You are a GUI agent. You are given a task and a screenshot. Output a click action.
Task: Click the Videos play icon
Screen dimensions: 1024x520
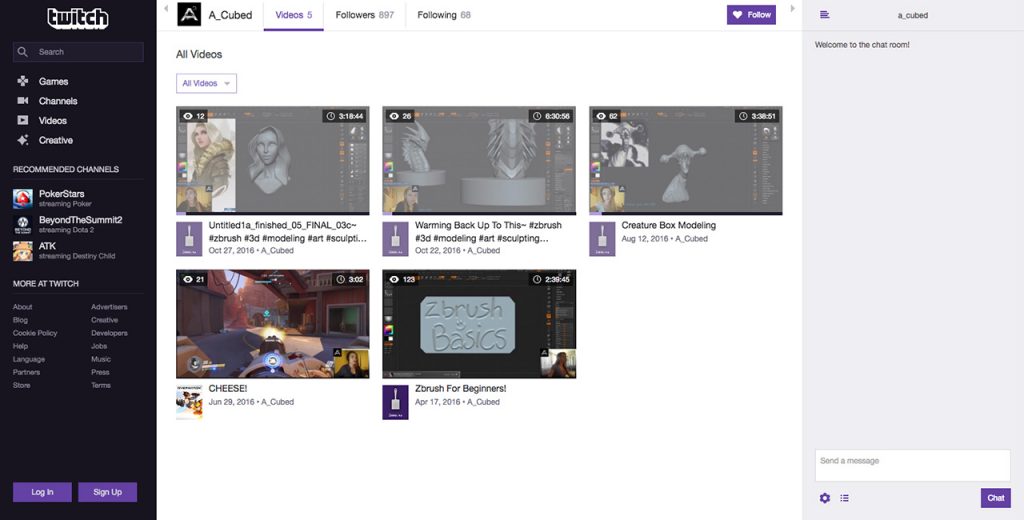23,120
